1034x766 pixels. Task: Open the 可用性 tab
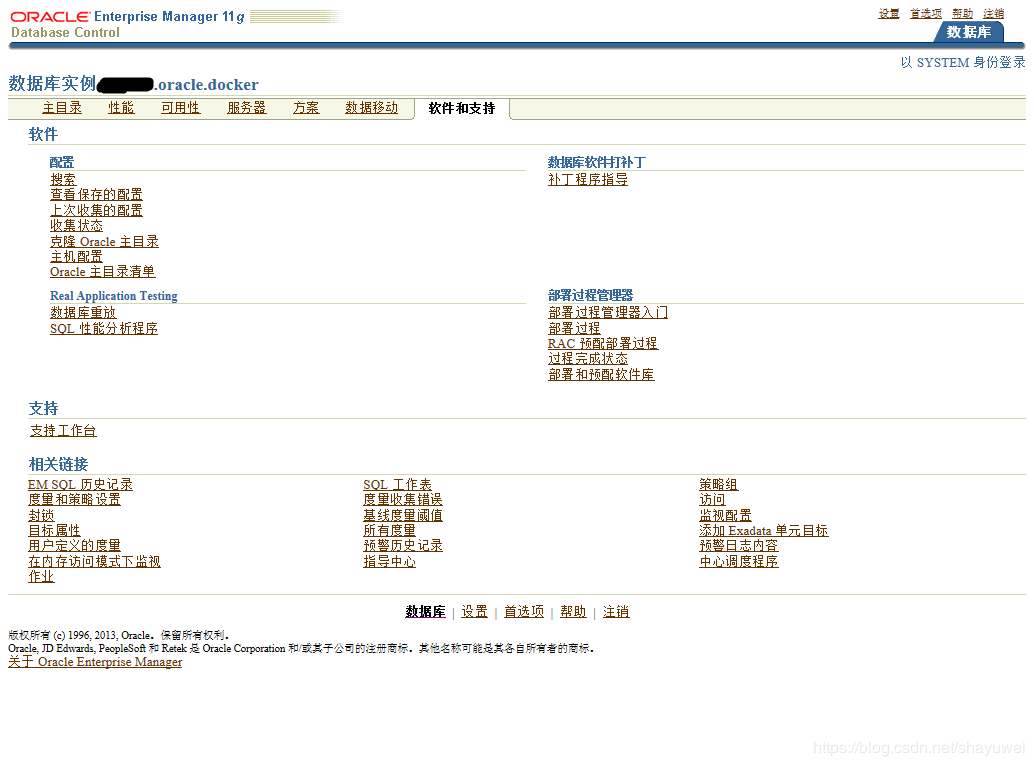coord(181,107)
